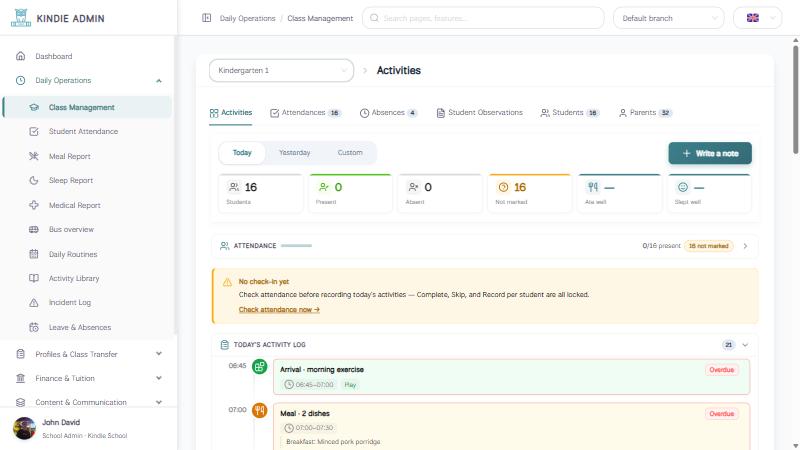Image resolution: width=800 pixels, height=450 pixels.
Task: Collapse Today's Activity Log chevron
Action: [x=745, y=345]
